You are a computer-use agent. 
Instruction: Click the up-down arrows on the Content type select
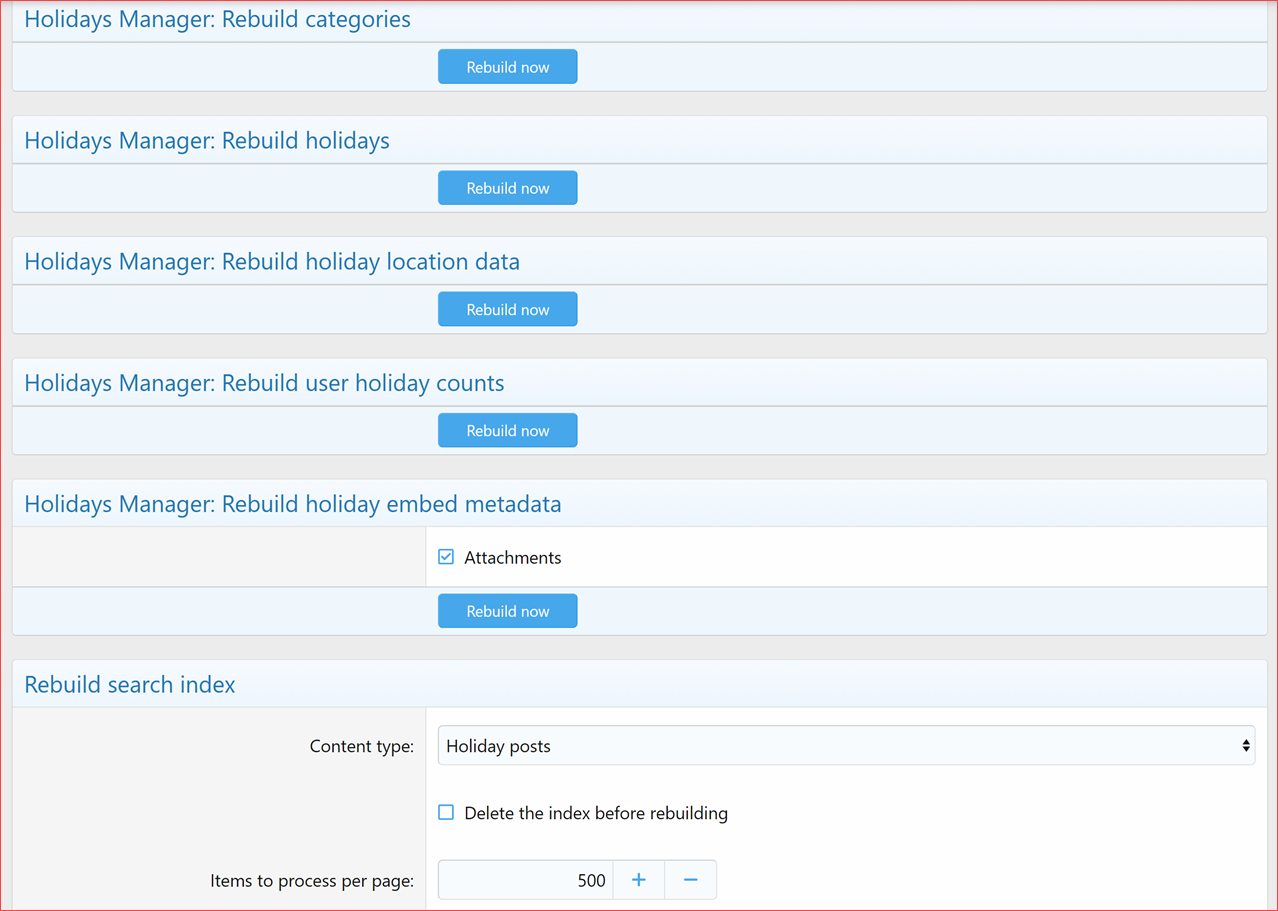(x=1246, y=745)
